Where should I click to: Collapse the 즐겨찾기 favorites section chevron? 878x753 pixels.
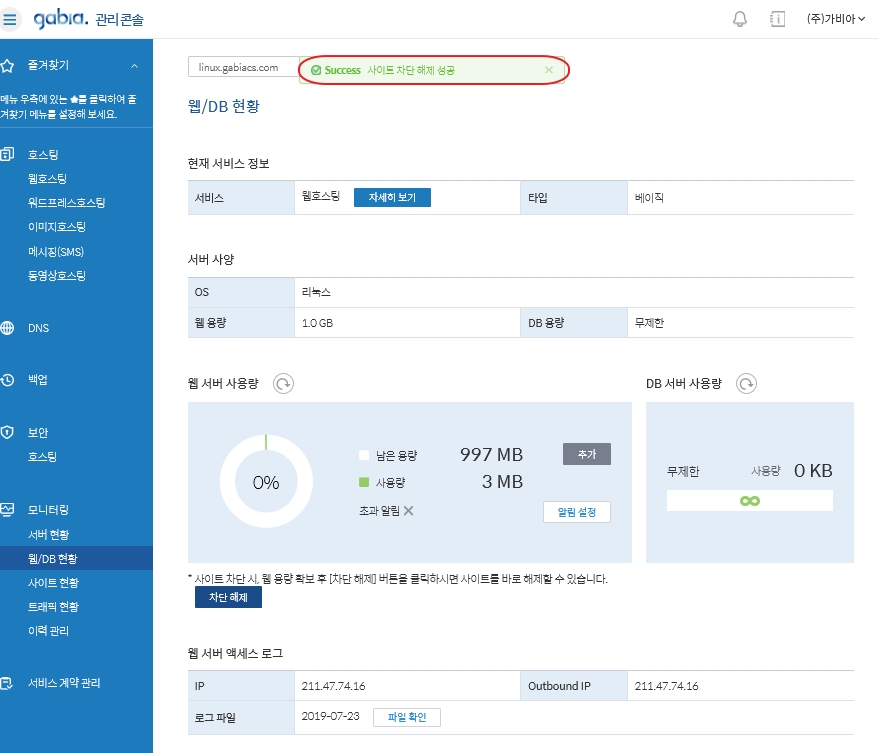pos(134,66)
